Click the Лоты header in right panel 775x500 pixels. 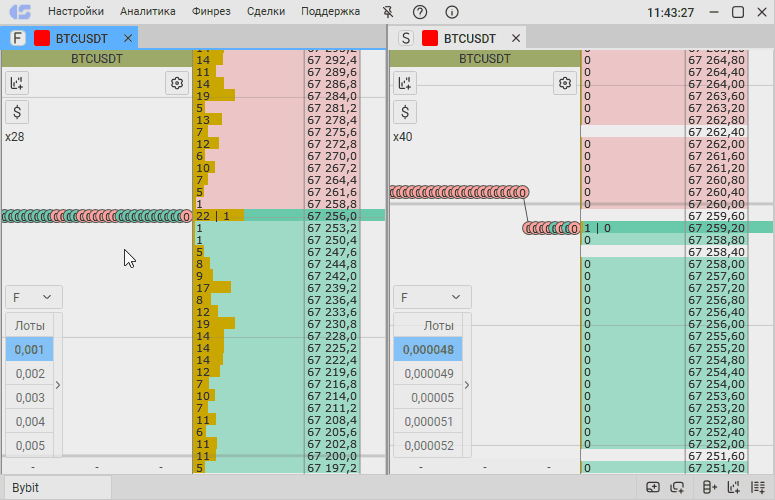coord(428,326)
